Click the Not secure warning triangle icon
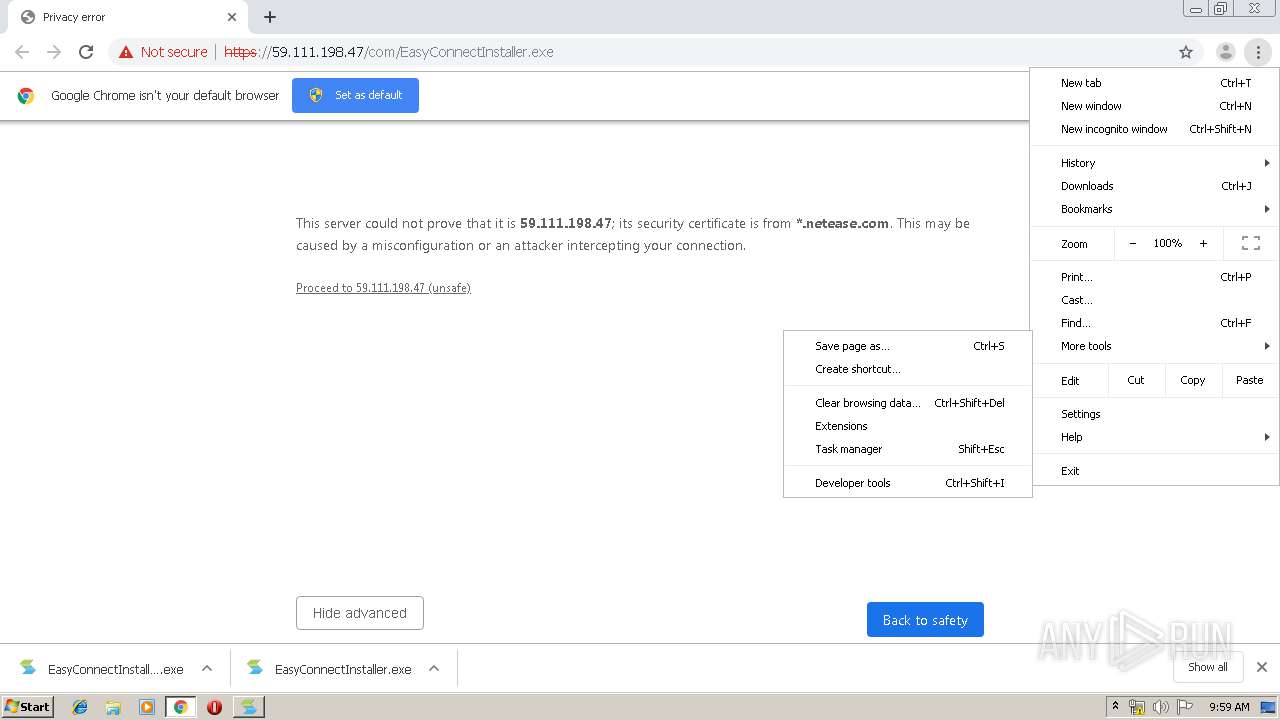1280x720 pixels. [126, 52]
